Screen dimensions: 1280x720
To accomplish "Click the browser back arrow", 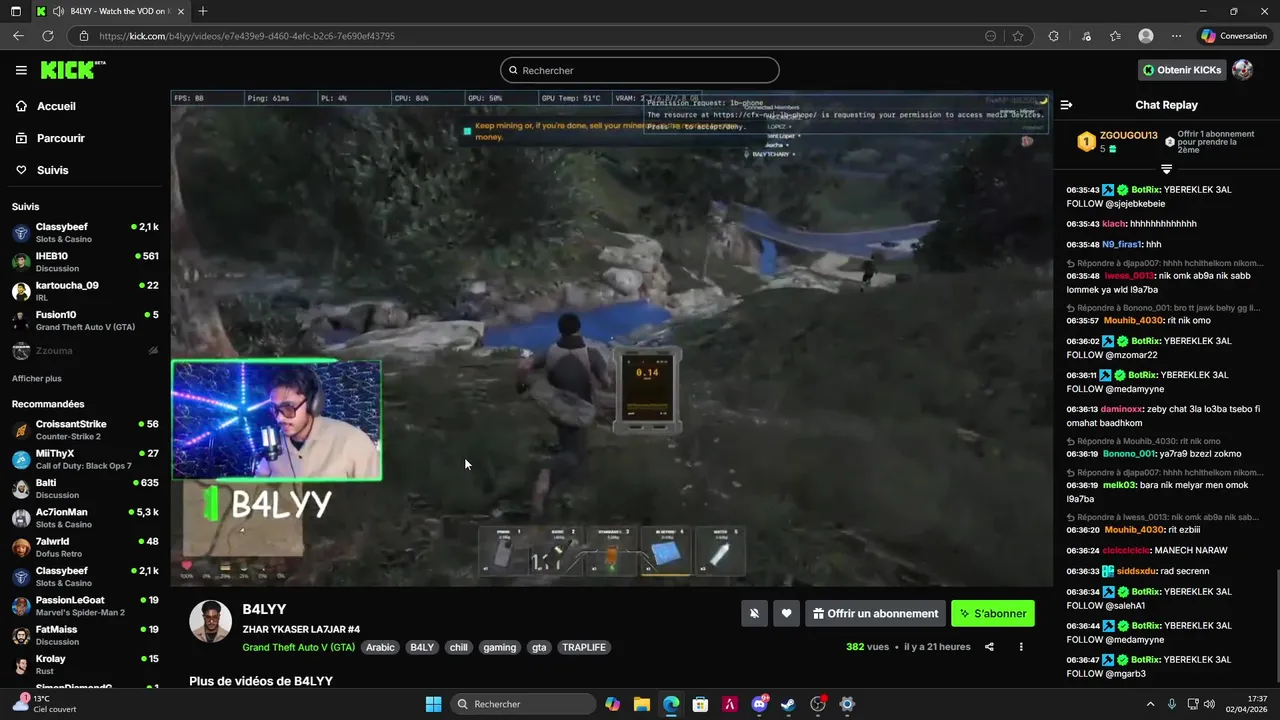I will 18,36.
